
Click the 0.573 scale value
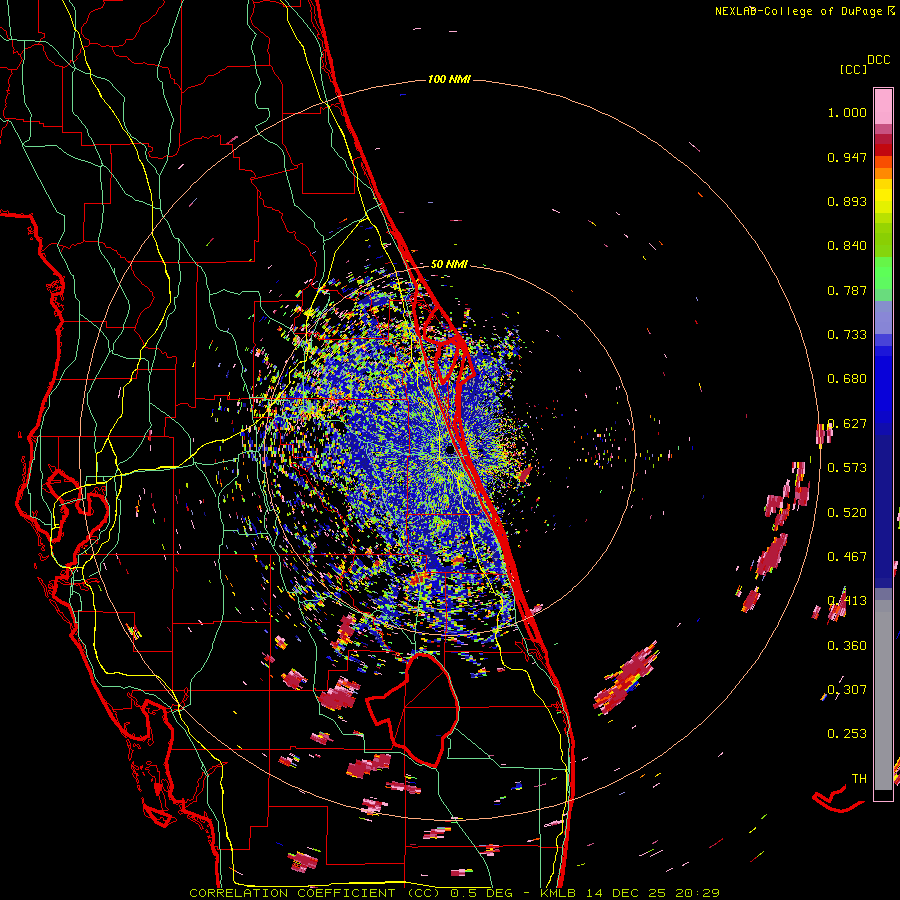coord(847,468)
